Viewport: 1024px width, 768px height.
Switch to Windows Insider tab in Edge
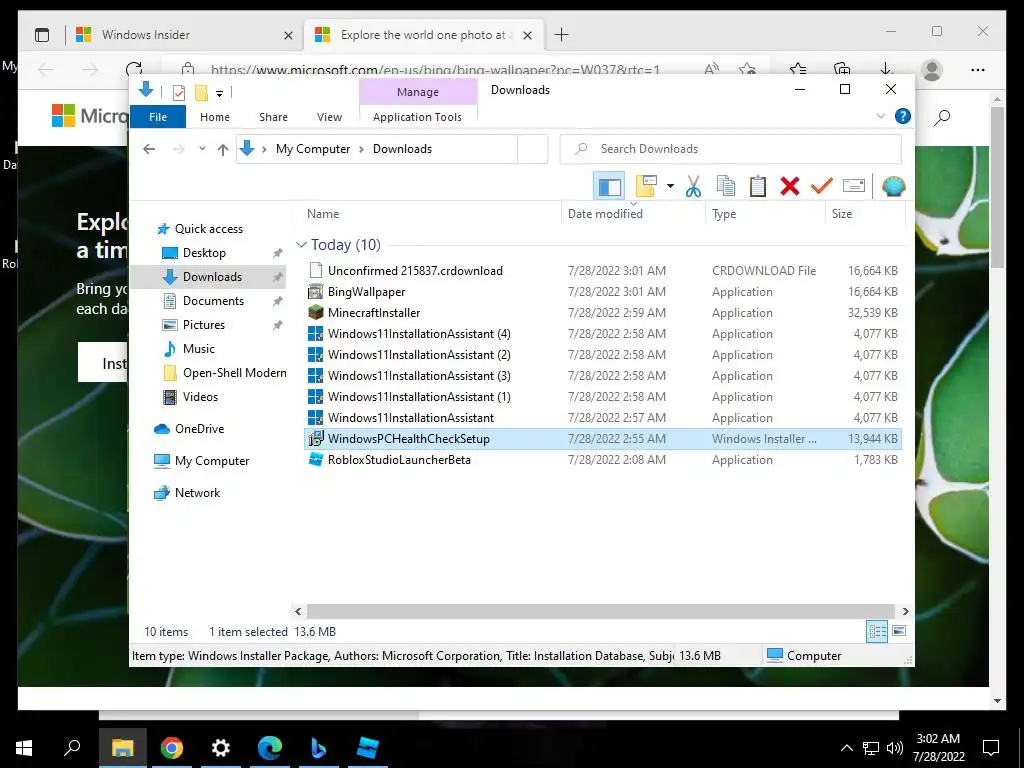[x=185, y=35]
